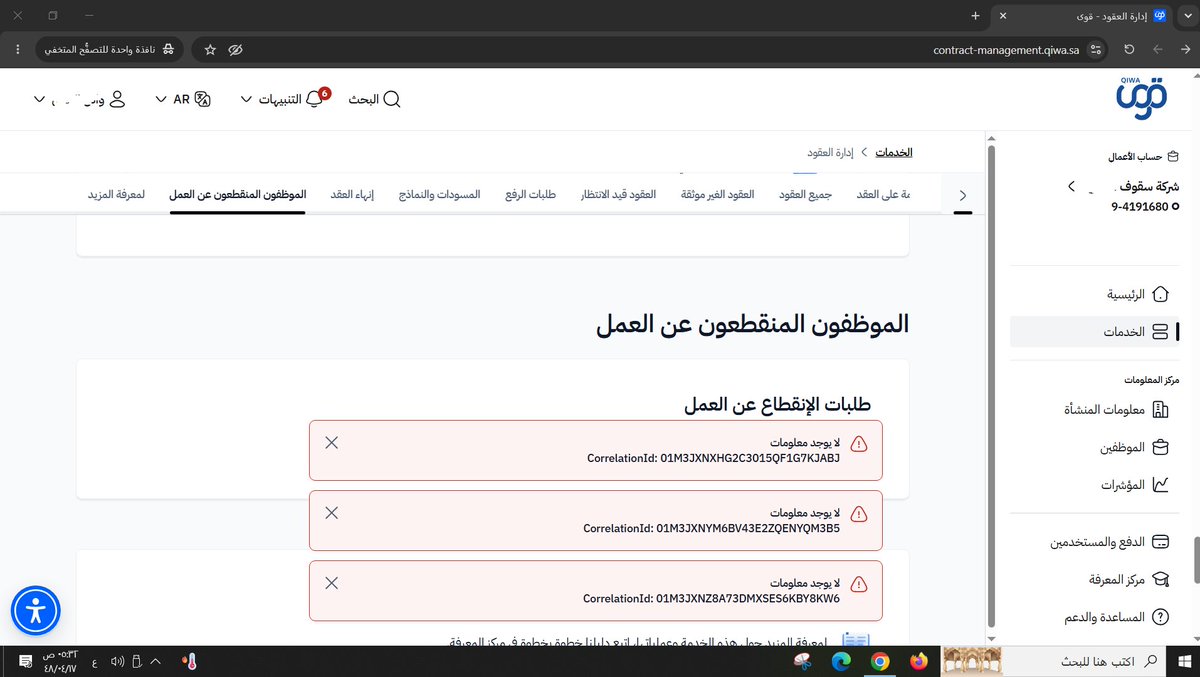
Task: Expand the company switcher شركة سقوف
Action: 1071,187
